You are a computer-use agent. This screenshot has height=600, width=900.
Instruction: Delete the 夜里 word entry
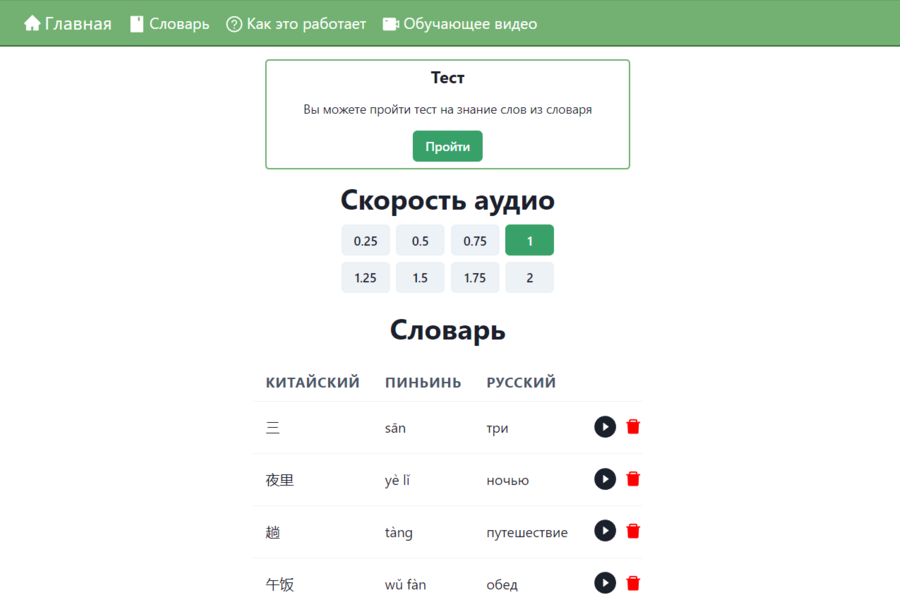(x=633, y=479)
